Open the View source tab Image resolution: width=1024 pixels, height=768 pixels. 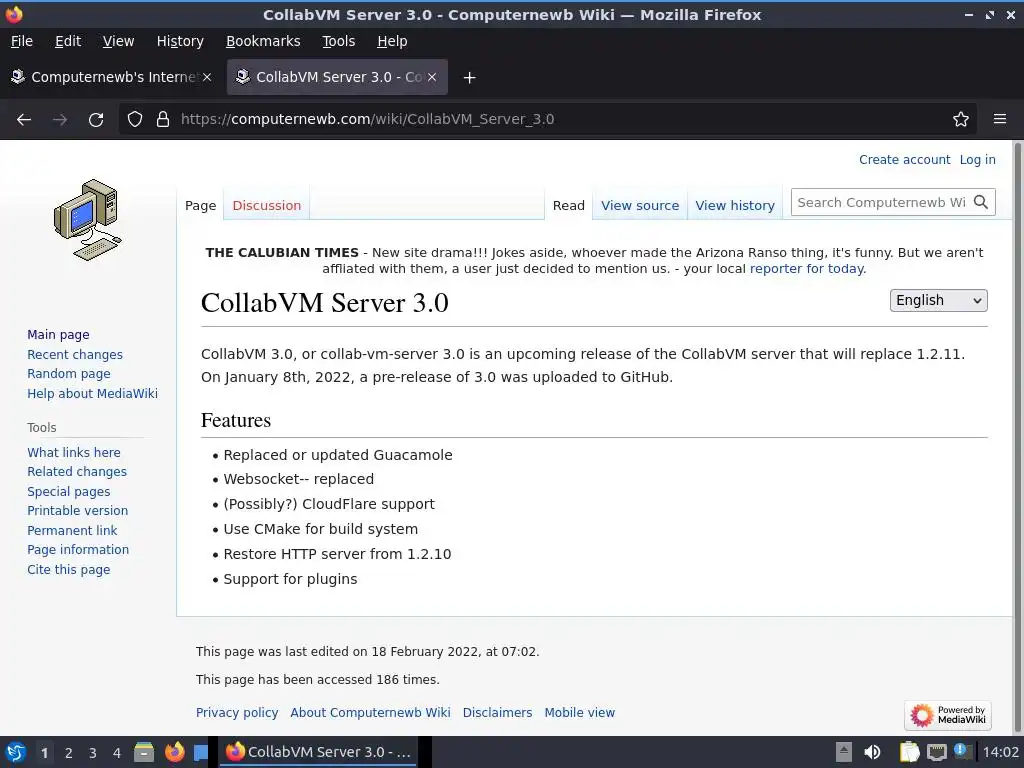click(640, 206)
